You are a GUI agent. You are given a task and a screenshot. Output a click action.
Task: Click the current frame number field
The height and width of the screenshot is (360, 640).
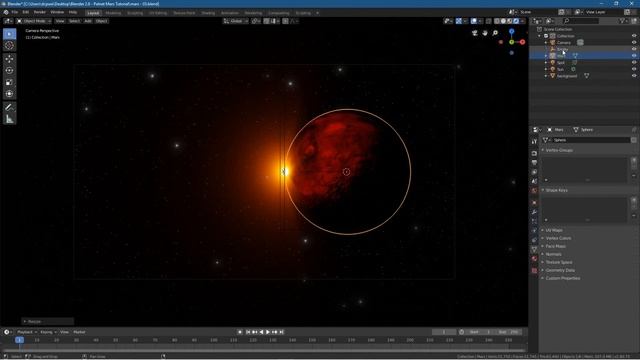pos(444,332)
